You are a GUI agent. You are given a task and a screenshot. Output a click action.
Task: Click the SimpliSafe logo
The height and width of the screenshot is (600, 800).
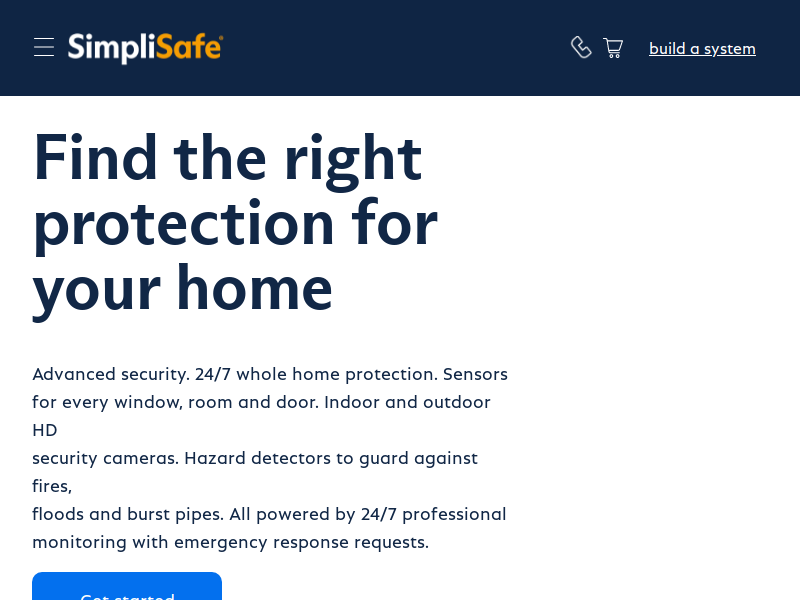[x=145, y=48]
